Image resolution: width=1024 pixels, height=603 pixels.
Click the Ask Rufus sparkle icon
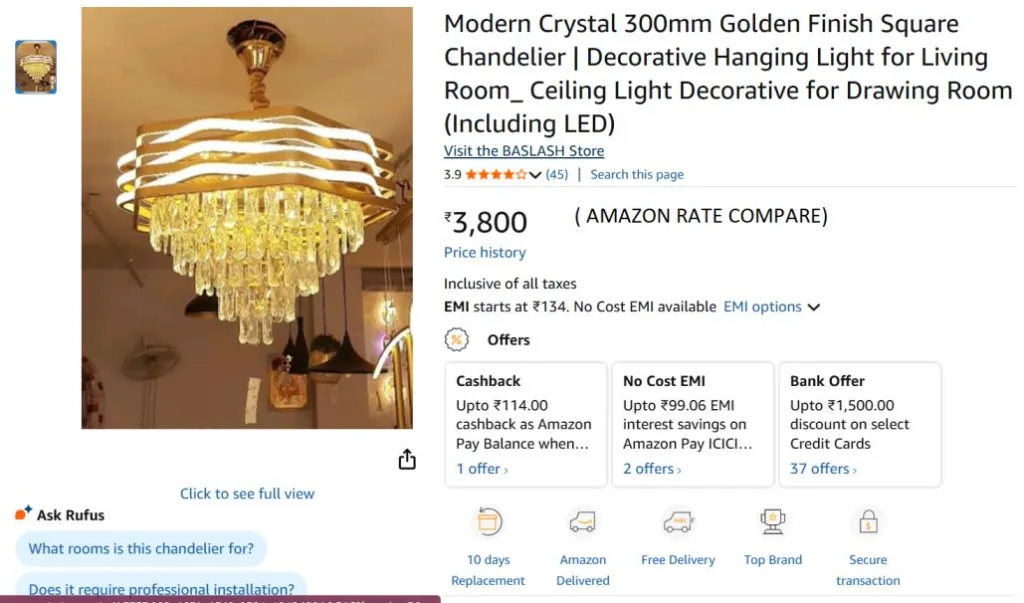(24, 514)
